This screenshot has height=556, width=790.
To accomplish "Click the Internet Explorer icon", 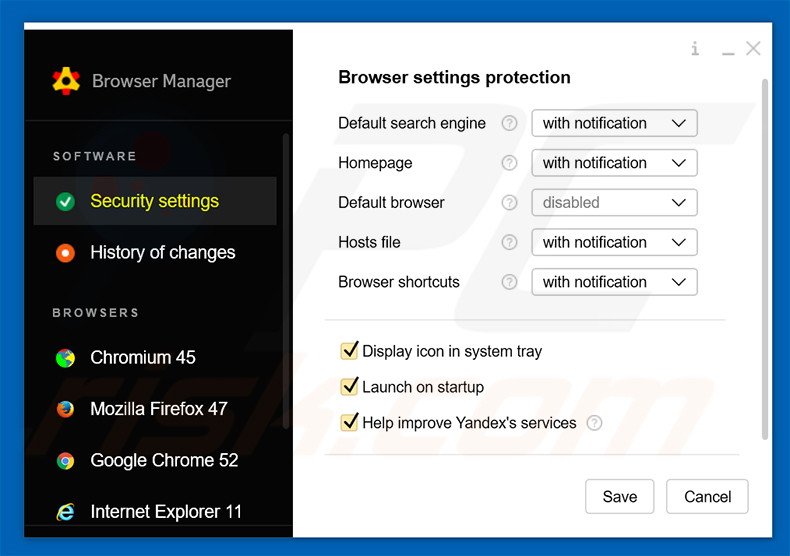I will [x=65, y=512].
